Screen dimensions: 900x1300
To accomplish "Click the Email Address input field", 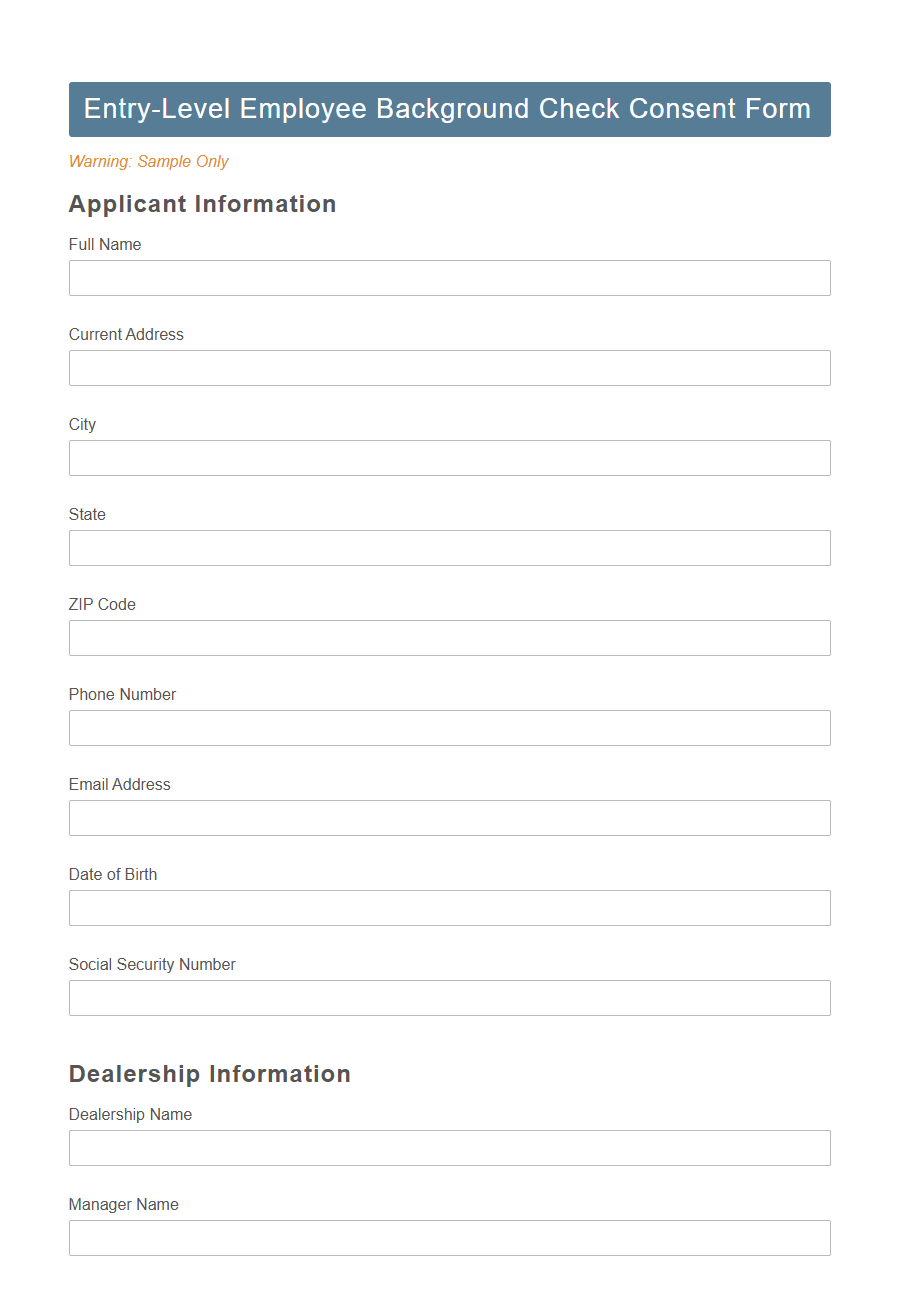I will (449, 818).
